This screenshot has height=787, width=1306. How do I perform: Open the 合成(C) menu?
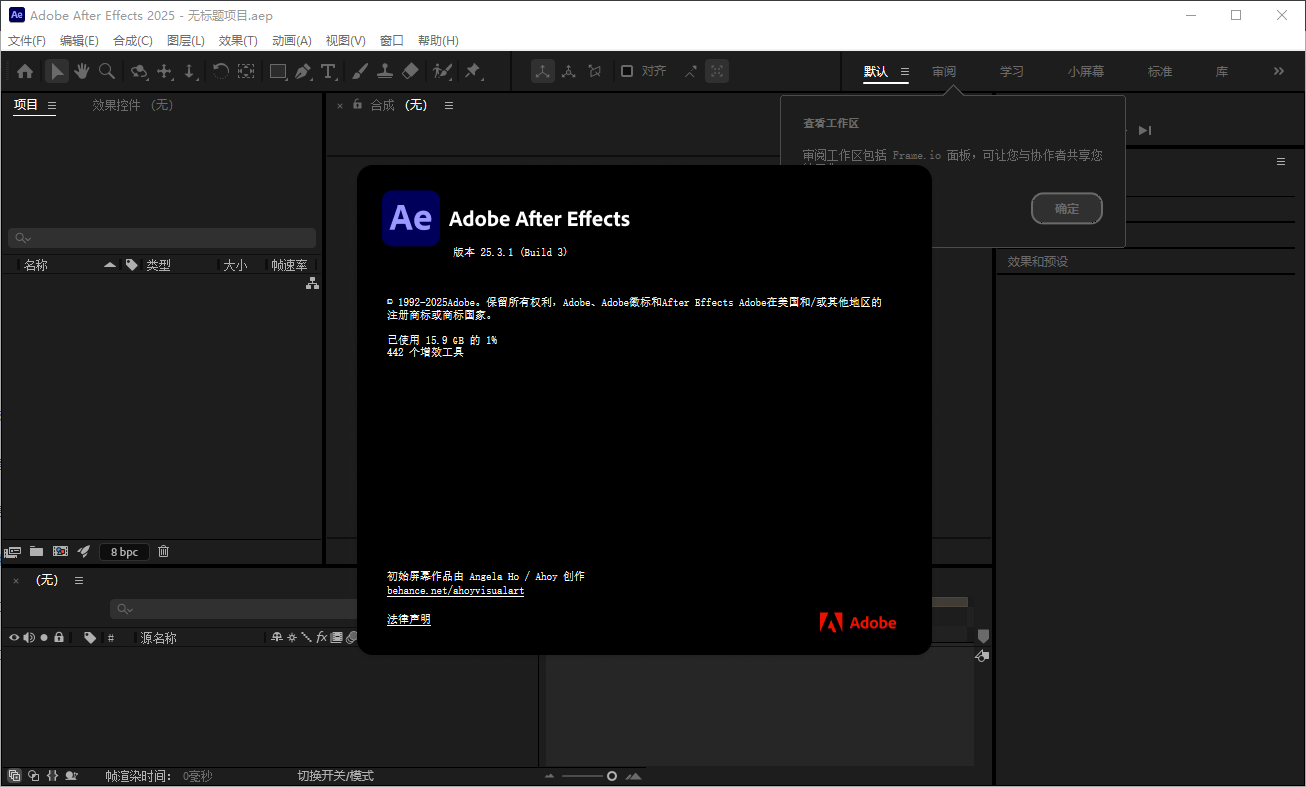tap(133, 41)
